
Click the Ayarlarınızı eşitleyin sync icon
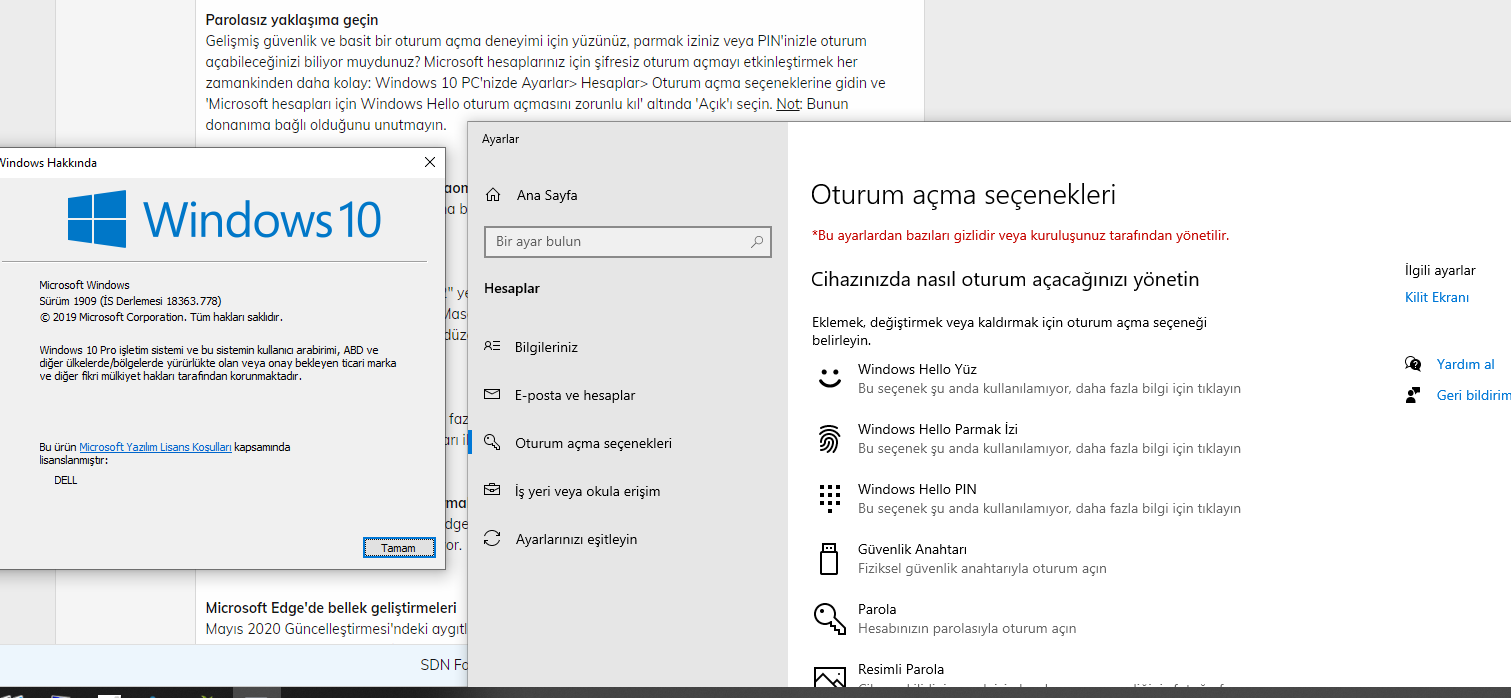click(492, 539)
